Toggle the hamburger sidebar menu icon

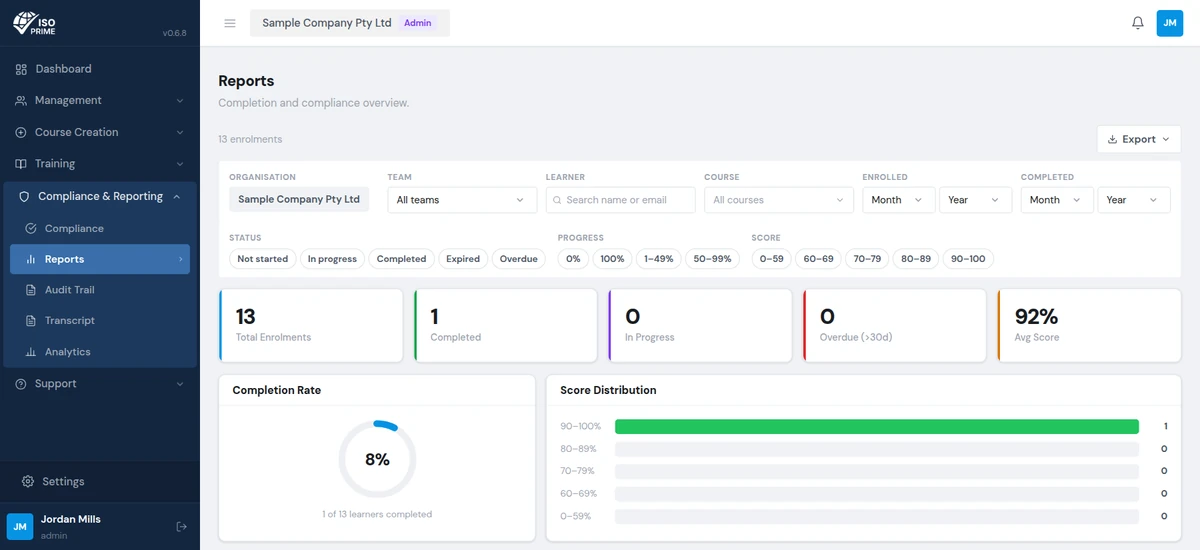230,23
